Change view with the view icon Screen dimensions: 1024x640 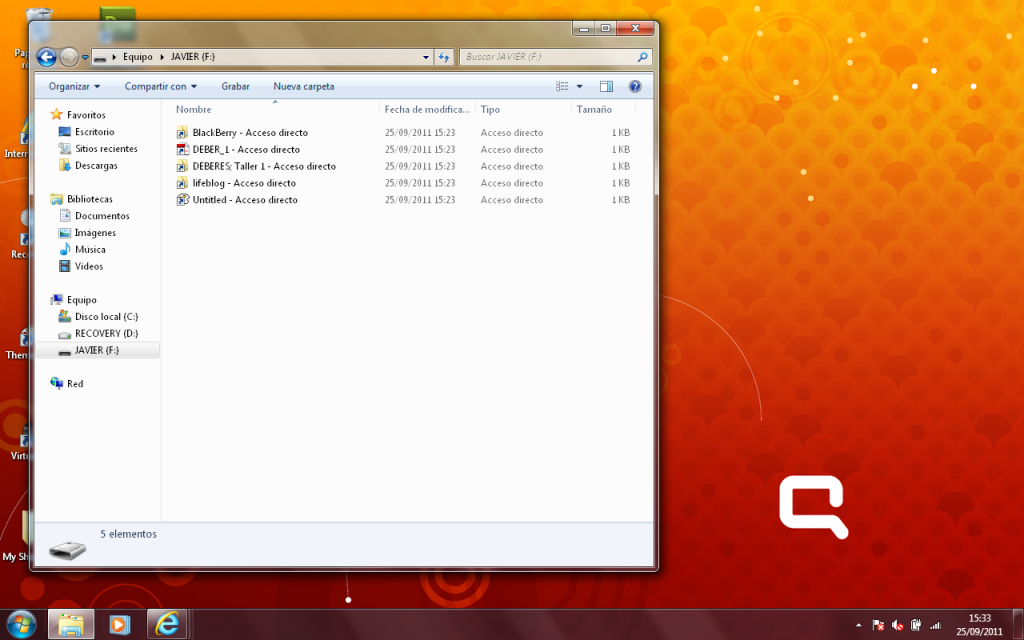point(562,86)
